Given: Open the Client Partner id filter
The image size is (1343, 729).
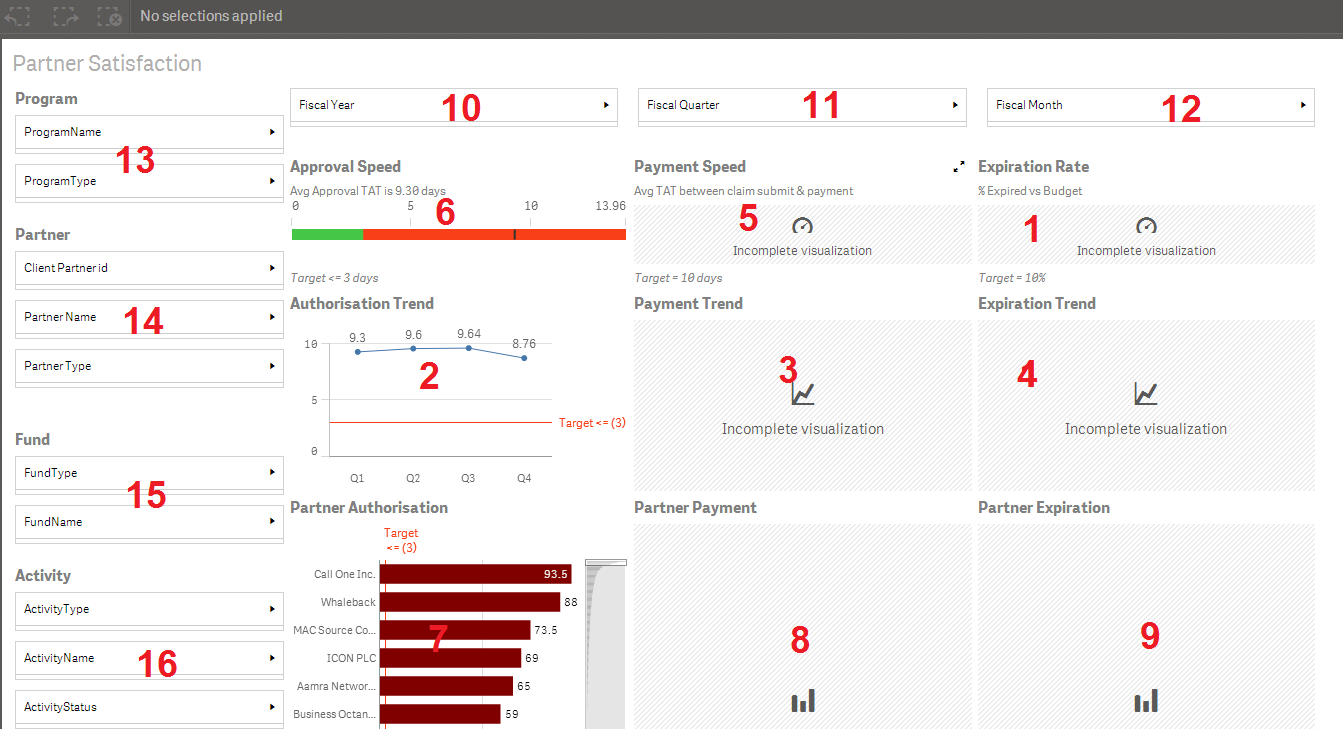Looking at the screenshot, I should tap(150, 268).
